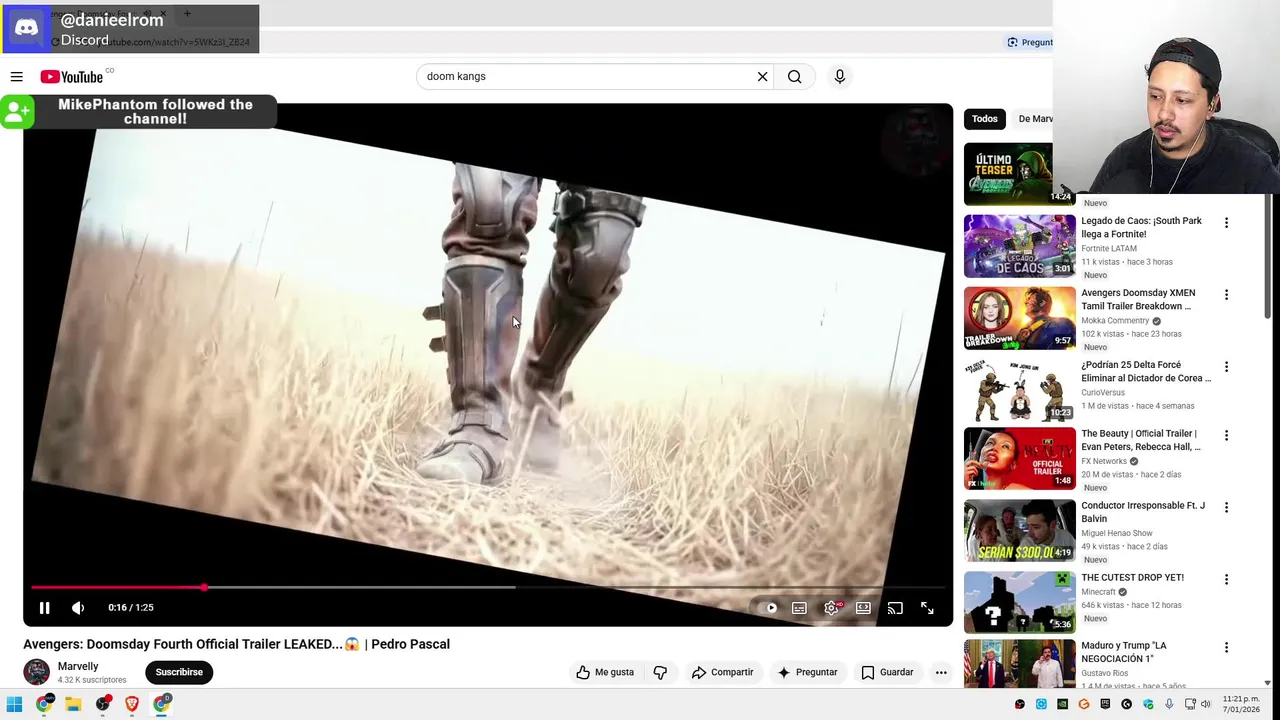Open '¿Podrían 25 Delta Force' video title
1280x720 pixels.
tap(1146, 372)
